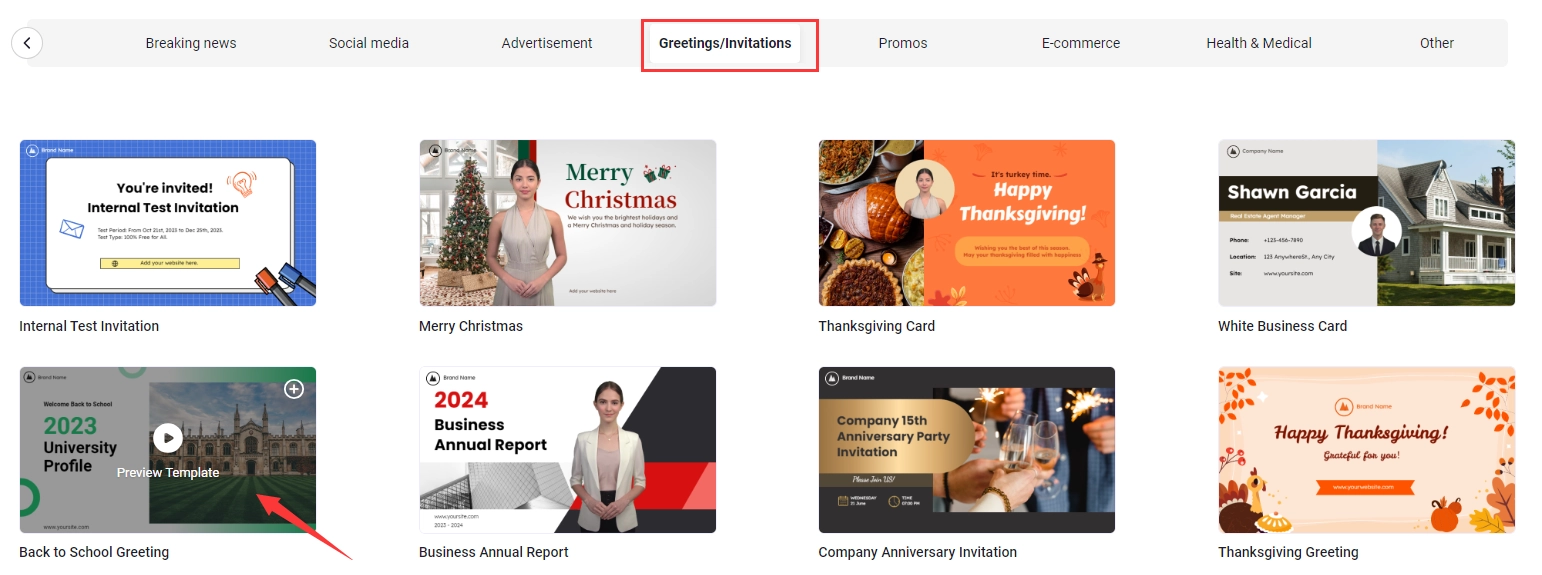Select the Advertisement category tab
The height and width of the screenshot is (575, 1542).
(547, 43)
